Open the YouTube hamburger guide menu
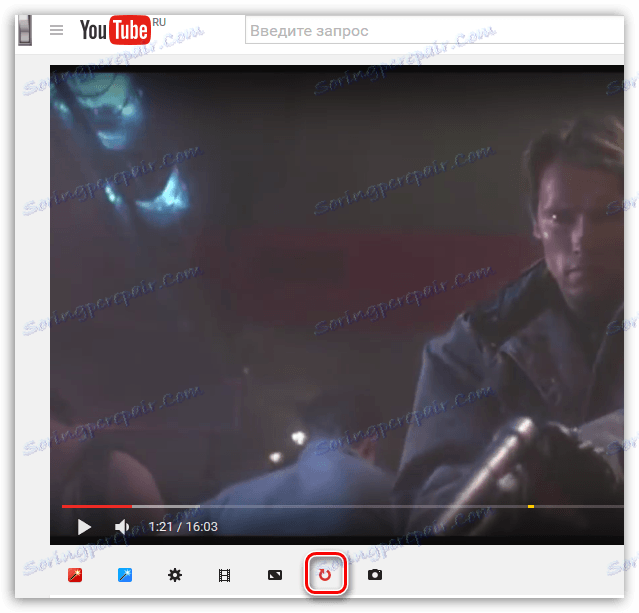The height and width of the screenshot is (613, 639). click(56, 30)
